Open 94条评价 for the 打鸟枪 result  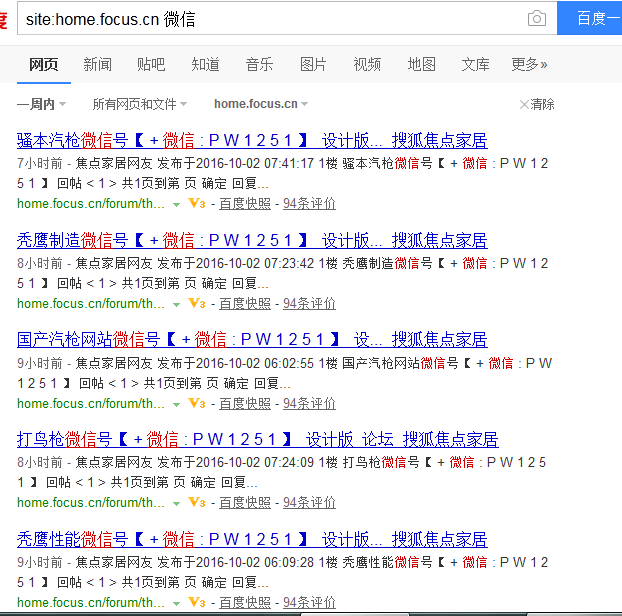tap(309, 503)
